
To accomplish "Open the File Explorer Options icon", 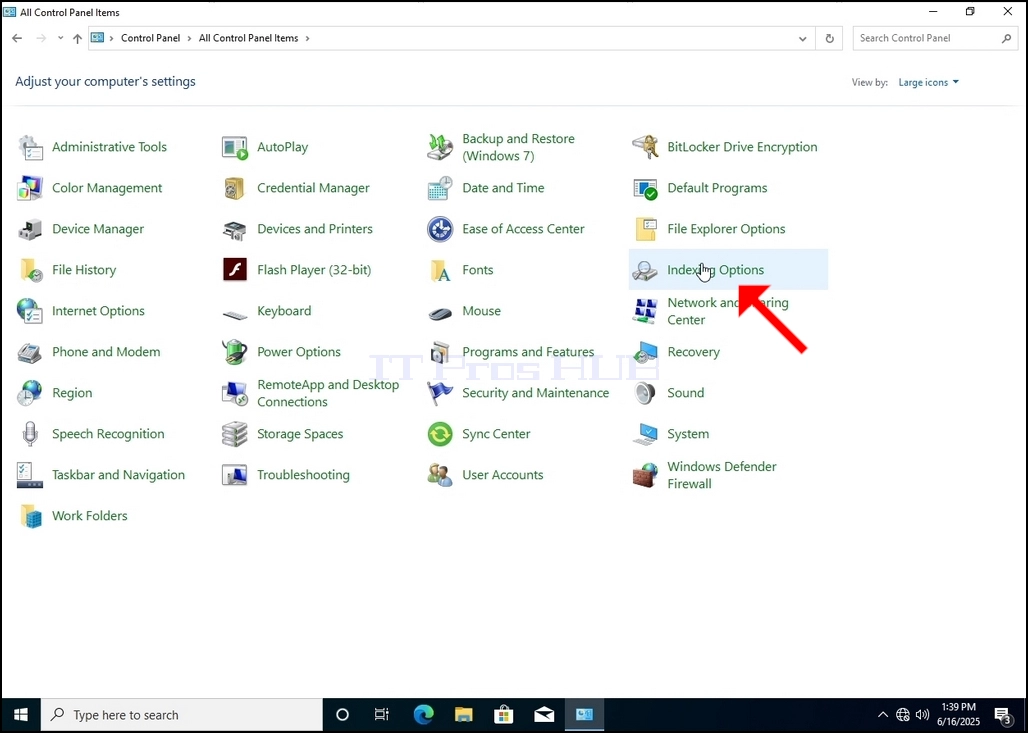I will [645, 229].
